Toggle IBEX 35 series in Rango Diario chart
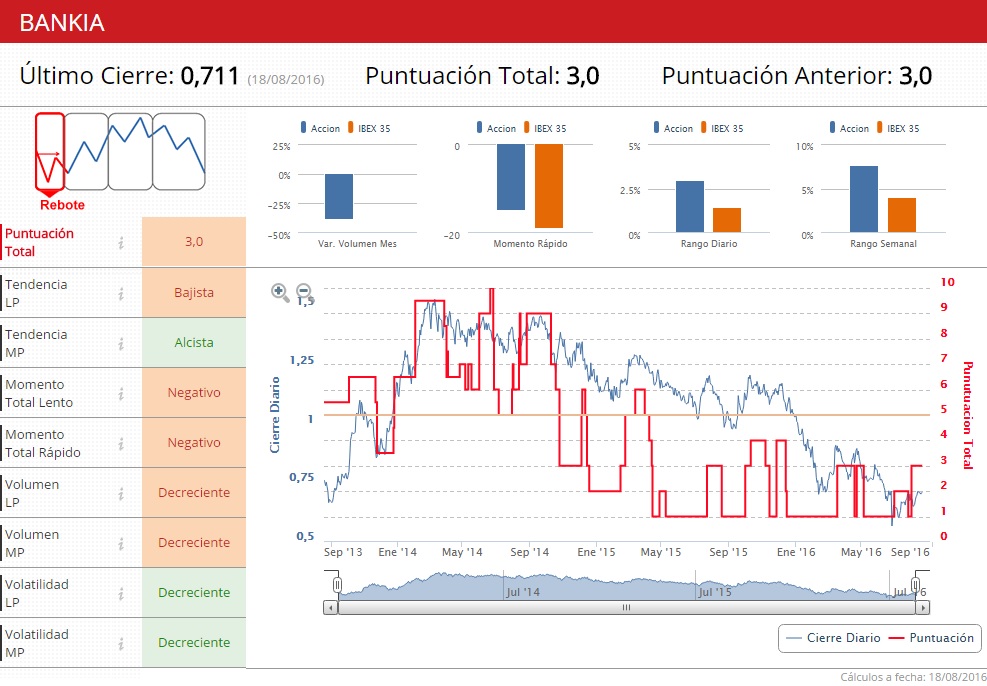Screen dimensions: 987x686 [721, 128]
